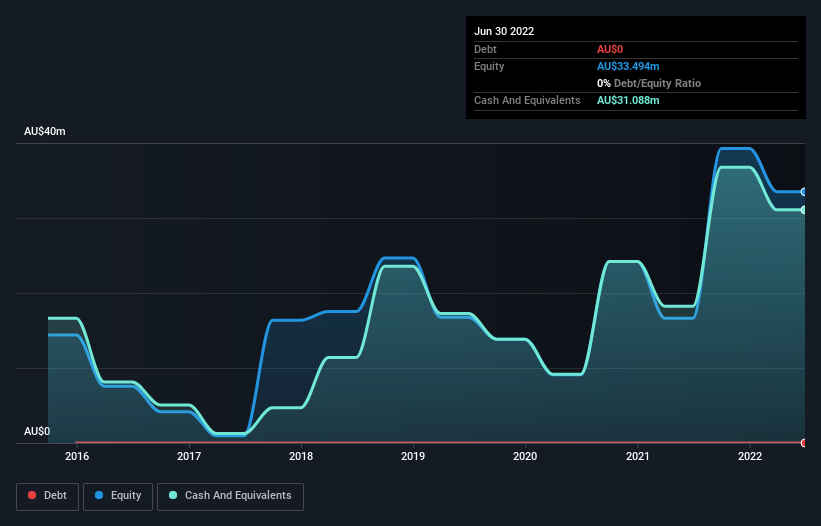Toggle the Equity series legend button
Screen dimensions: 821x526
[x=118, y=496]
